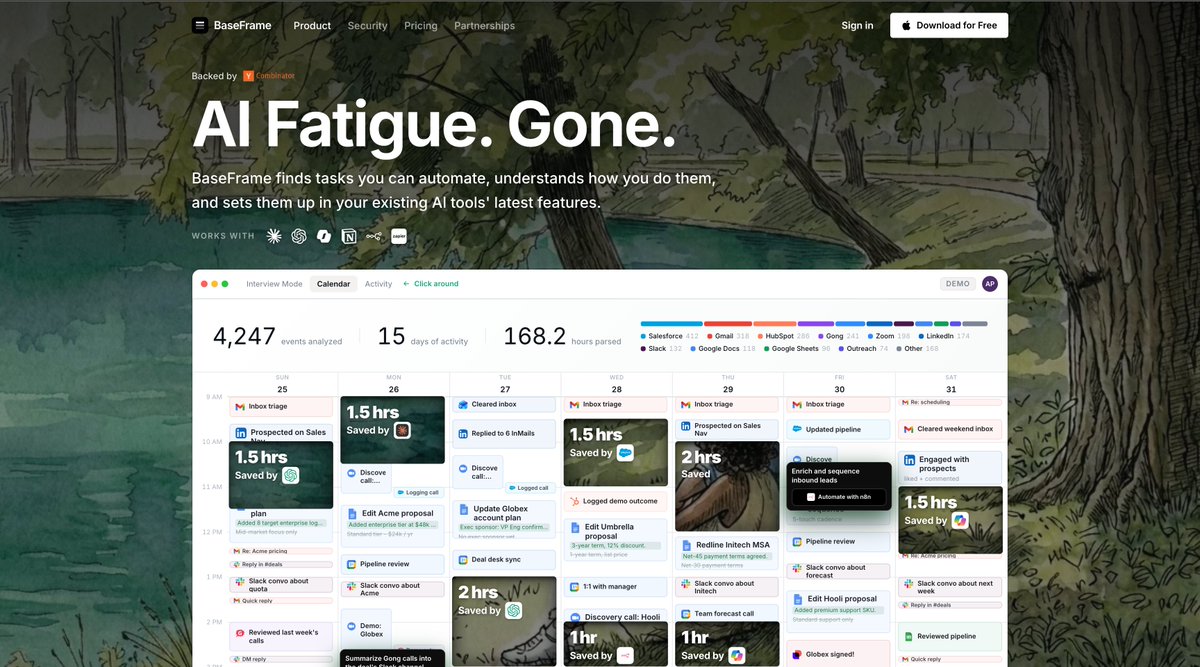The width and height of the screenshot is (1200, 667).
Task: Click the Notion icon under Works With
Action: point(349,236)
